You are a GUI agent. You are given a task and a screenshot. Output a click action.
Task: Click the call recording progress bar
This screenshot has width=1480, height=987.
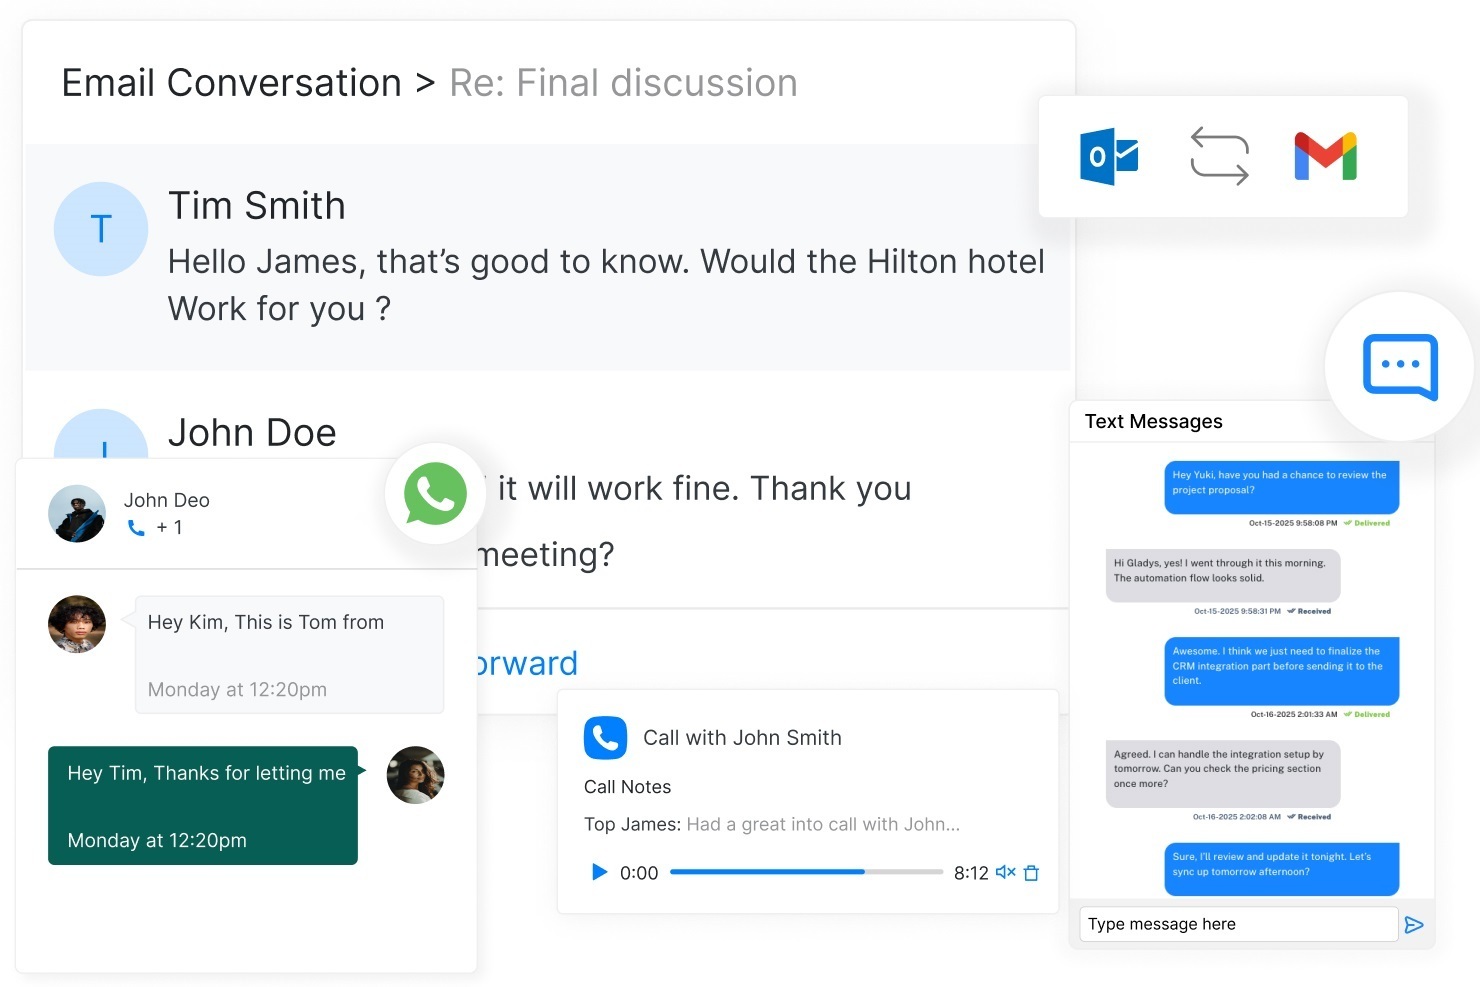point(806,872)
